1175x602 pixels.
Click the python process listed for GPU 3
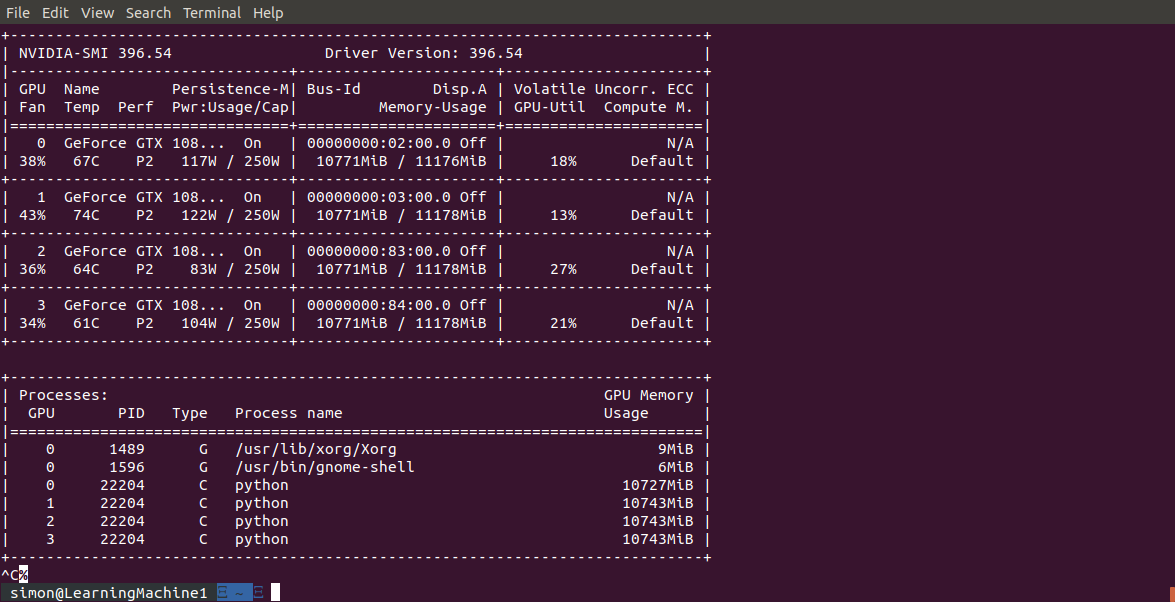pyautogui.click(x=261, y=539)
